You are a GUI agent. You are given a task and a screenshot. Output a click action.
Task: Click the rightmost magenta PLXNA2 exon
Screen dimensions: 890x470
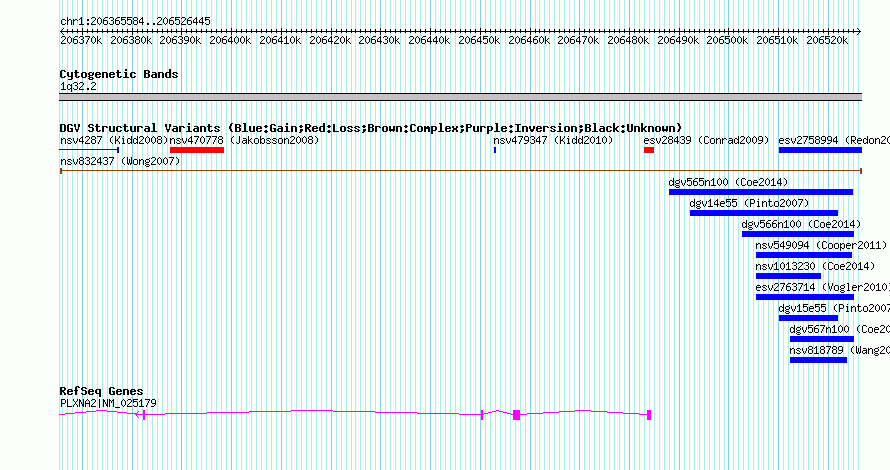click(x=649, y=415)
